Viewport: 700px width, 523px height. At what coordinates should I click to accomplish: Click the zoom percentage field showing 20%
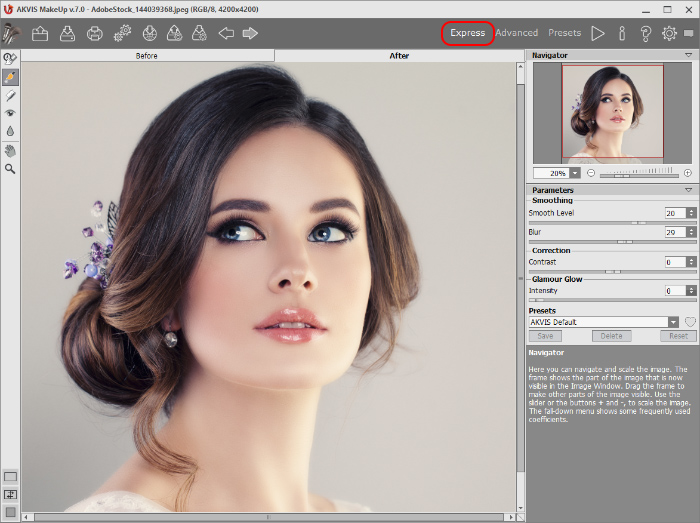552,173
